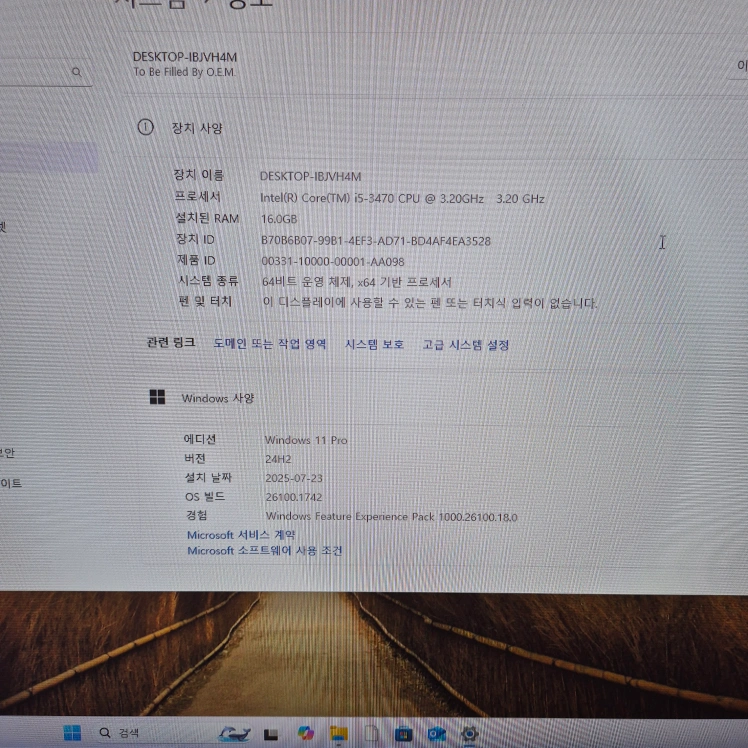Click the 관련 링크 label
This screenshot has width=748, height=748.
tap(171, 342)
